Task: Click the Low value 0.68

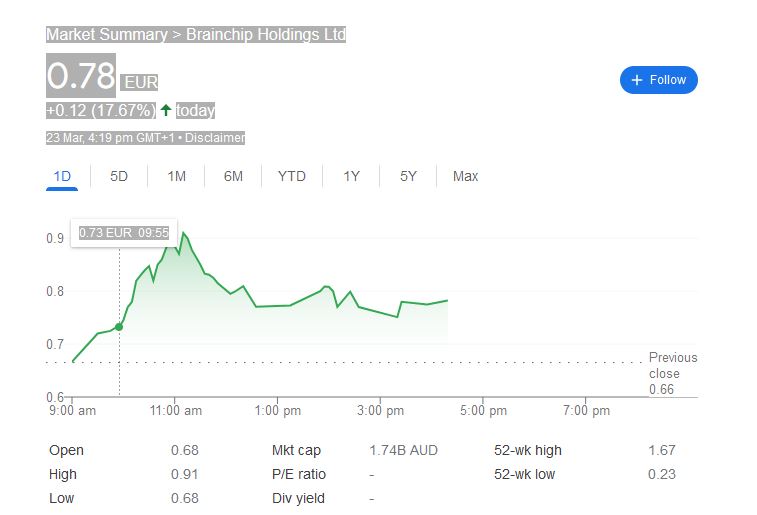Action: click(184, 499)
